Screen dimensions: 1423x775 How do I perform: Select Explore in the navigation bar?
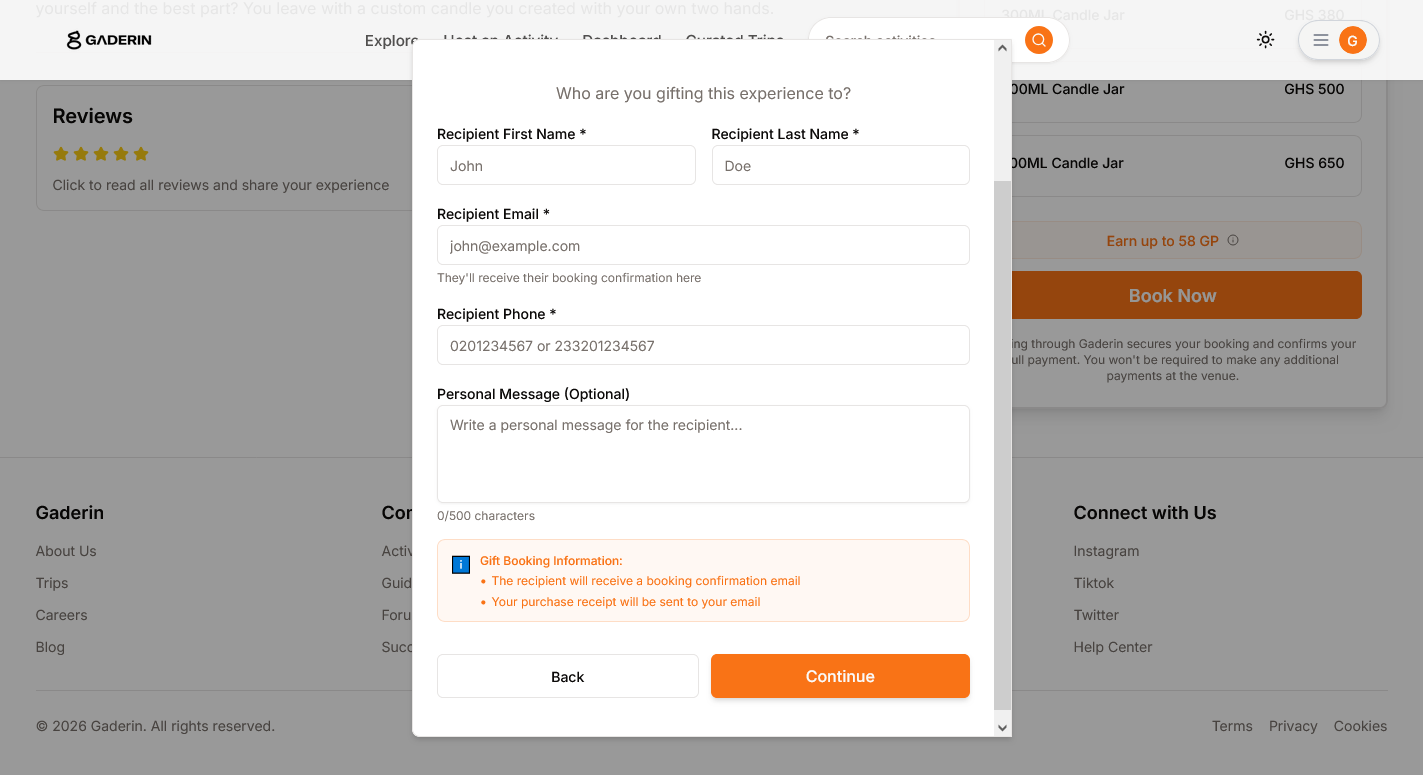point(390,40)
